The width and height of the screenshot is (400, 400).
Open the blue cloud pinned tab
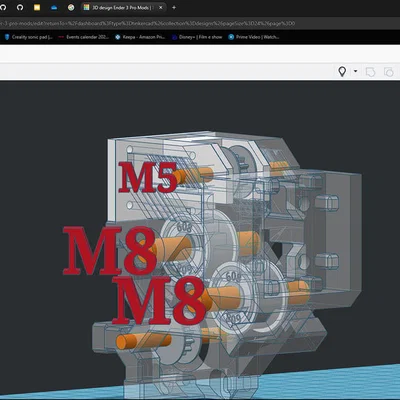[x=54, y=7]
